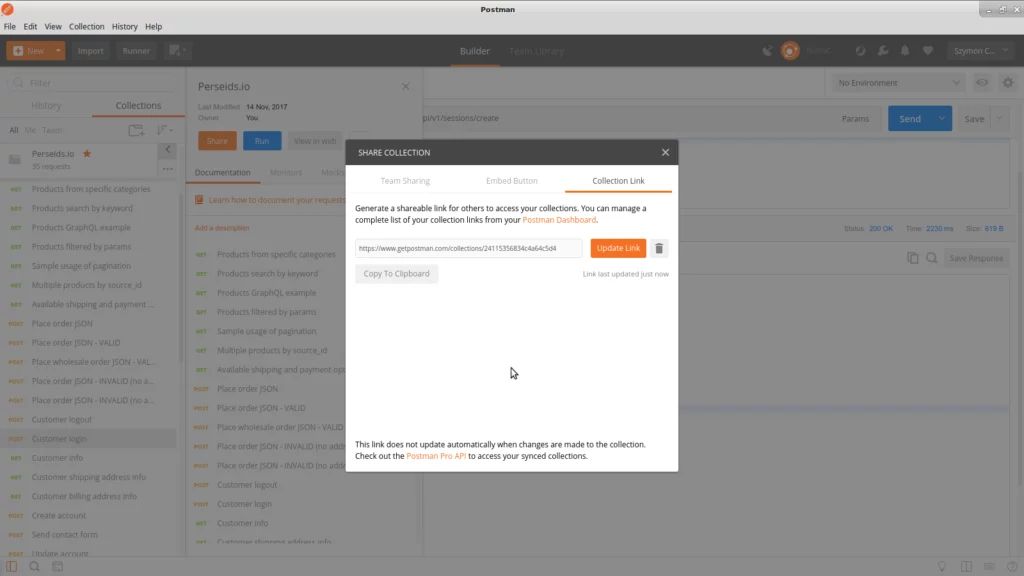Click the sidebar Filter search field
Viewport: 1024px width, 576px height.
(93, 83)
